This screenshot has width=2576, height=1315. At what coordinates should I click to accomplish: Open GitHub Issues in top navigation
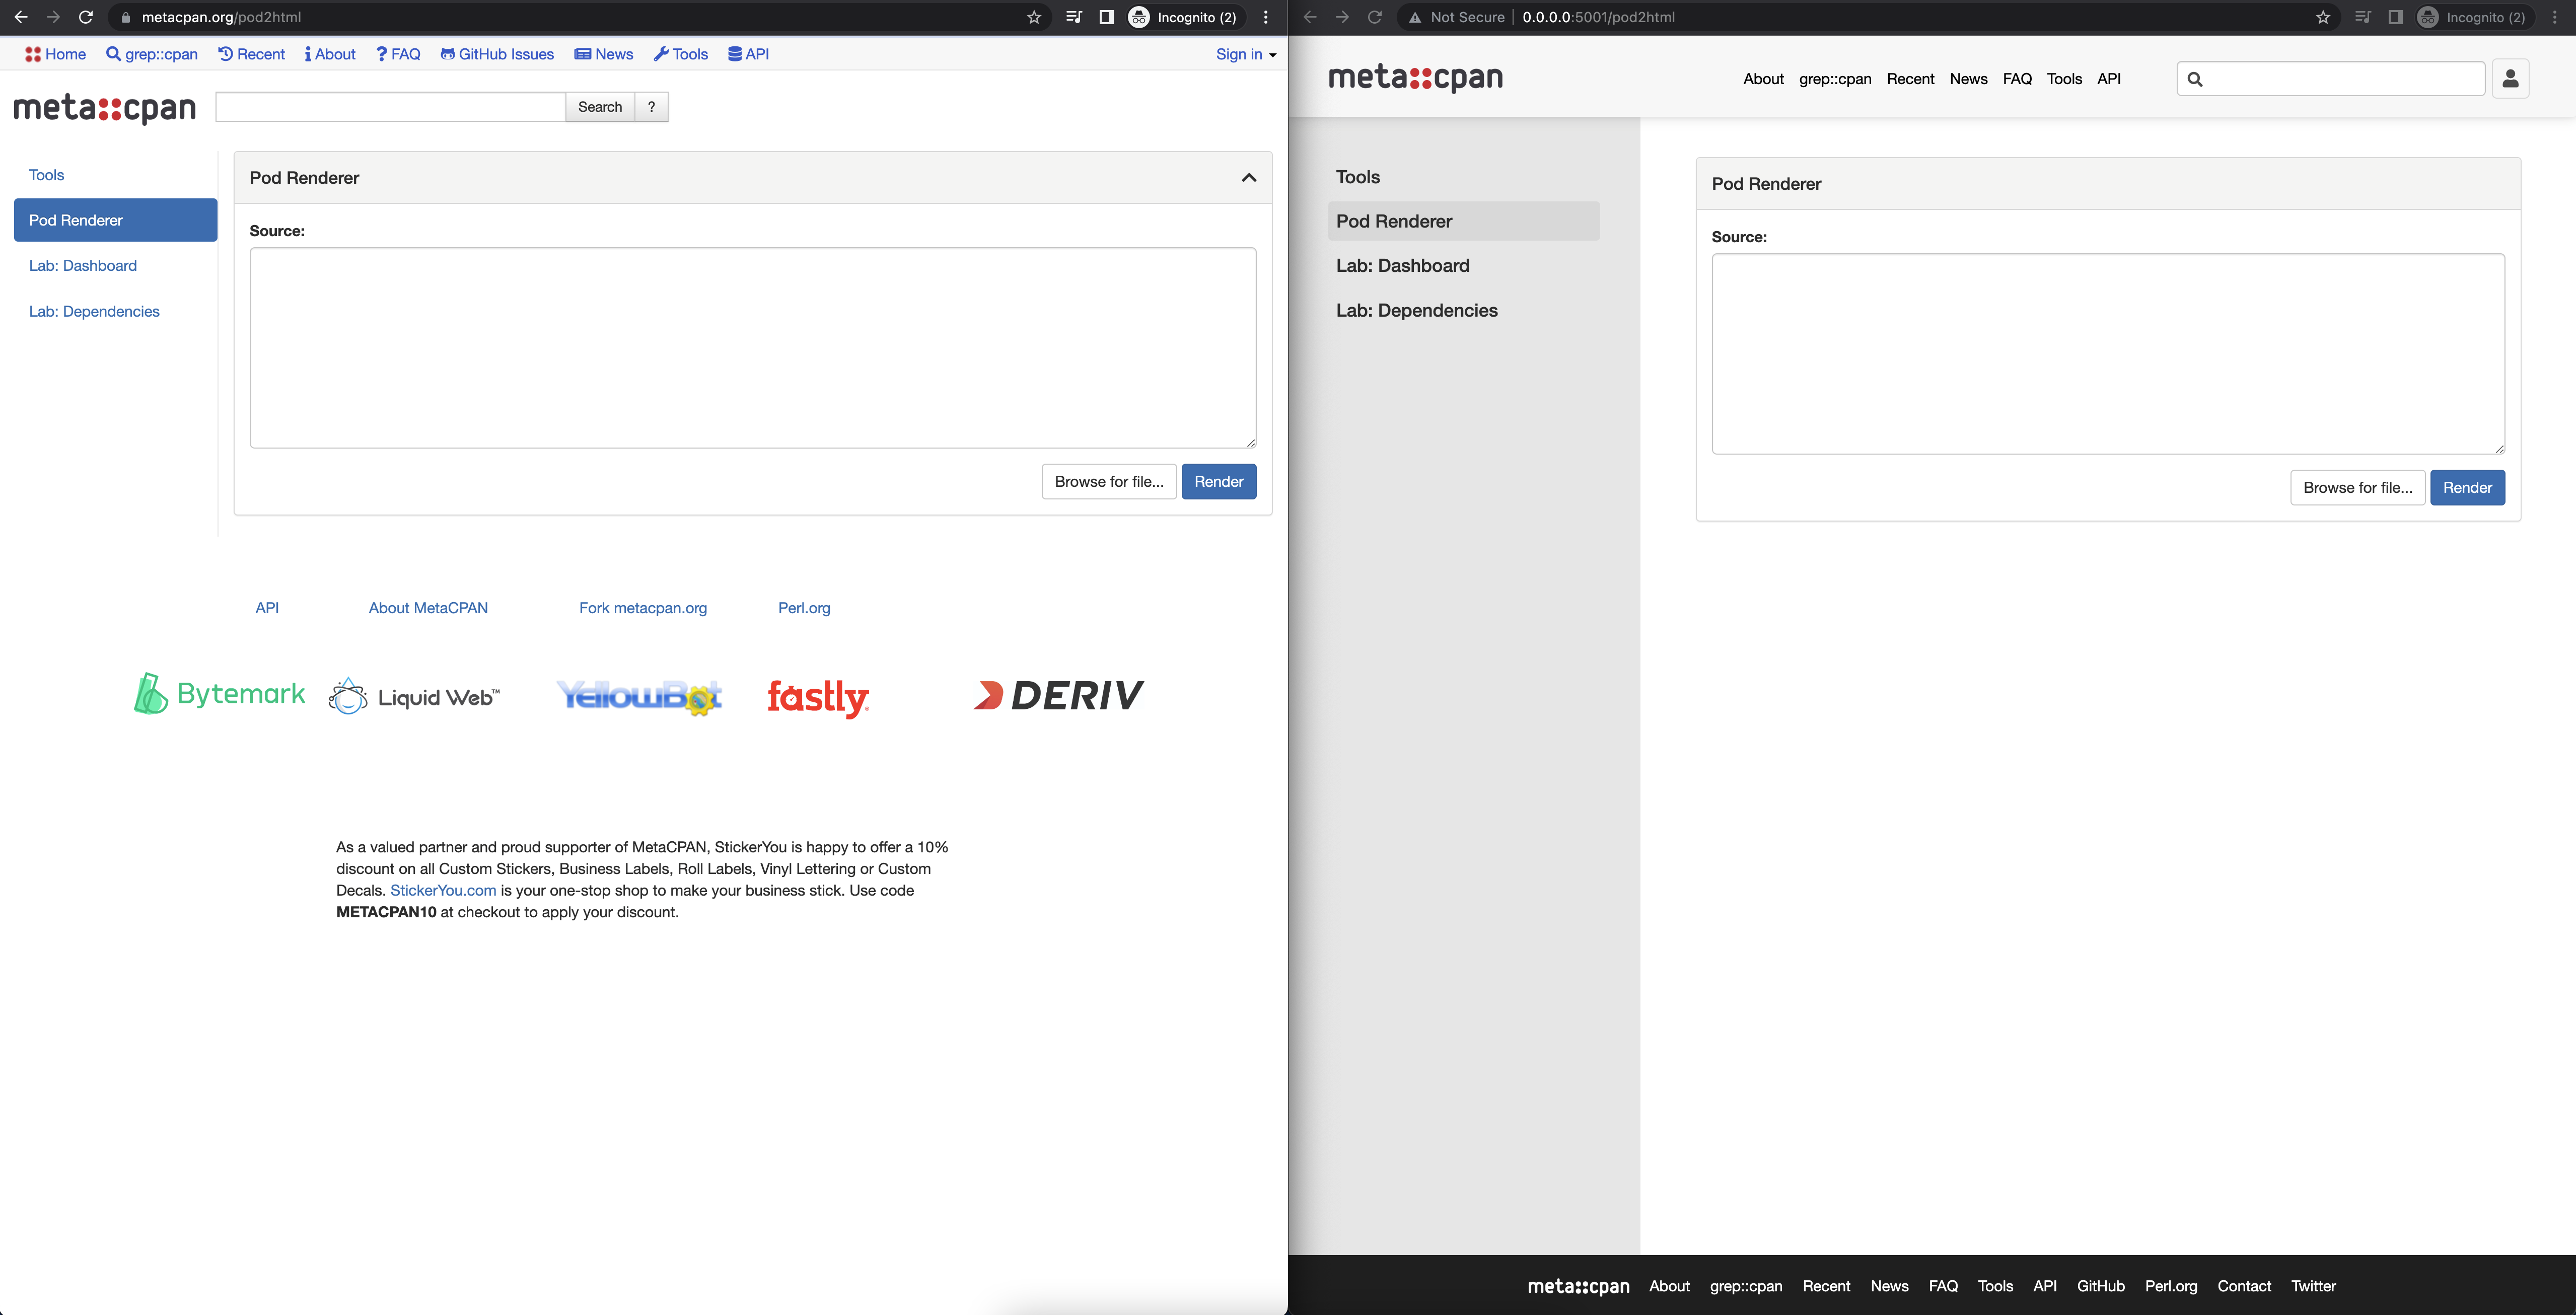[x=497, y=54]
